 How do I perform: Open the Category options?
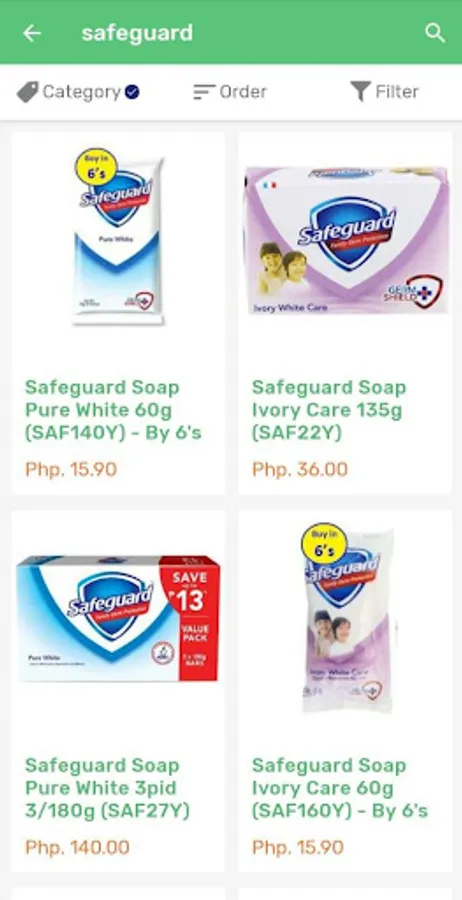78,92
